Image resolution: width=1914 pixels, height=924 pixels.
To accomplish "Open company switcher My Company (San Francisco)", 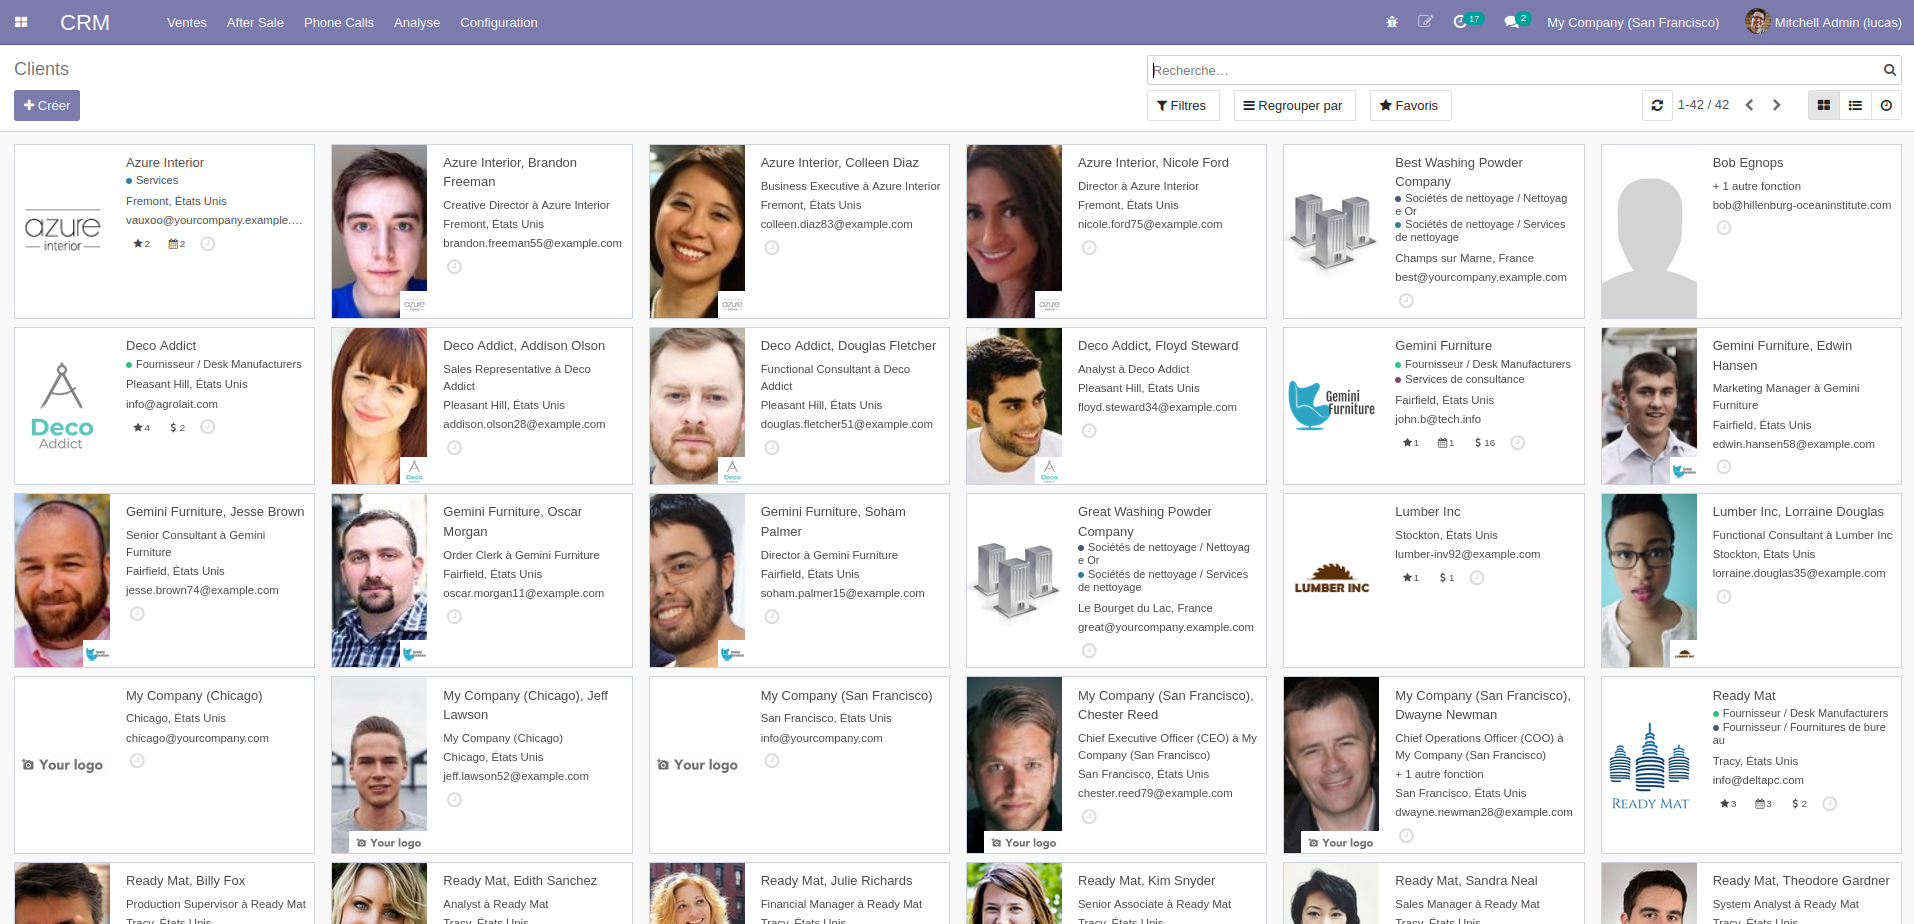I will [x=1633, y=22].
